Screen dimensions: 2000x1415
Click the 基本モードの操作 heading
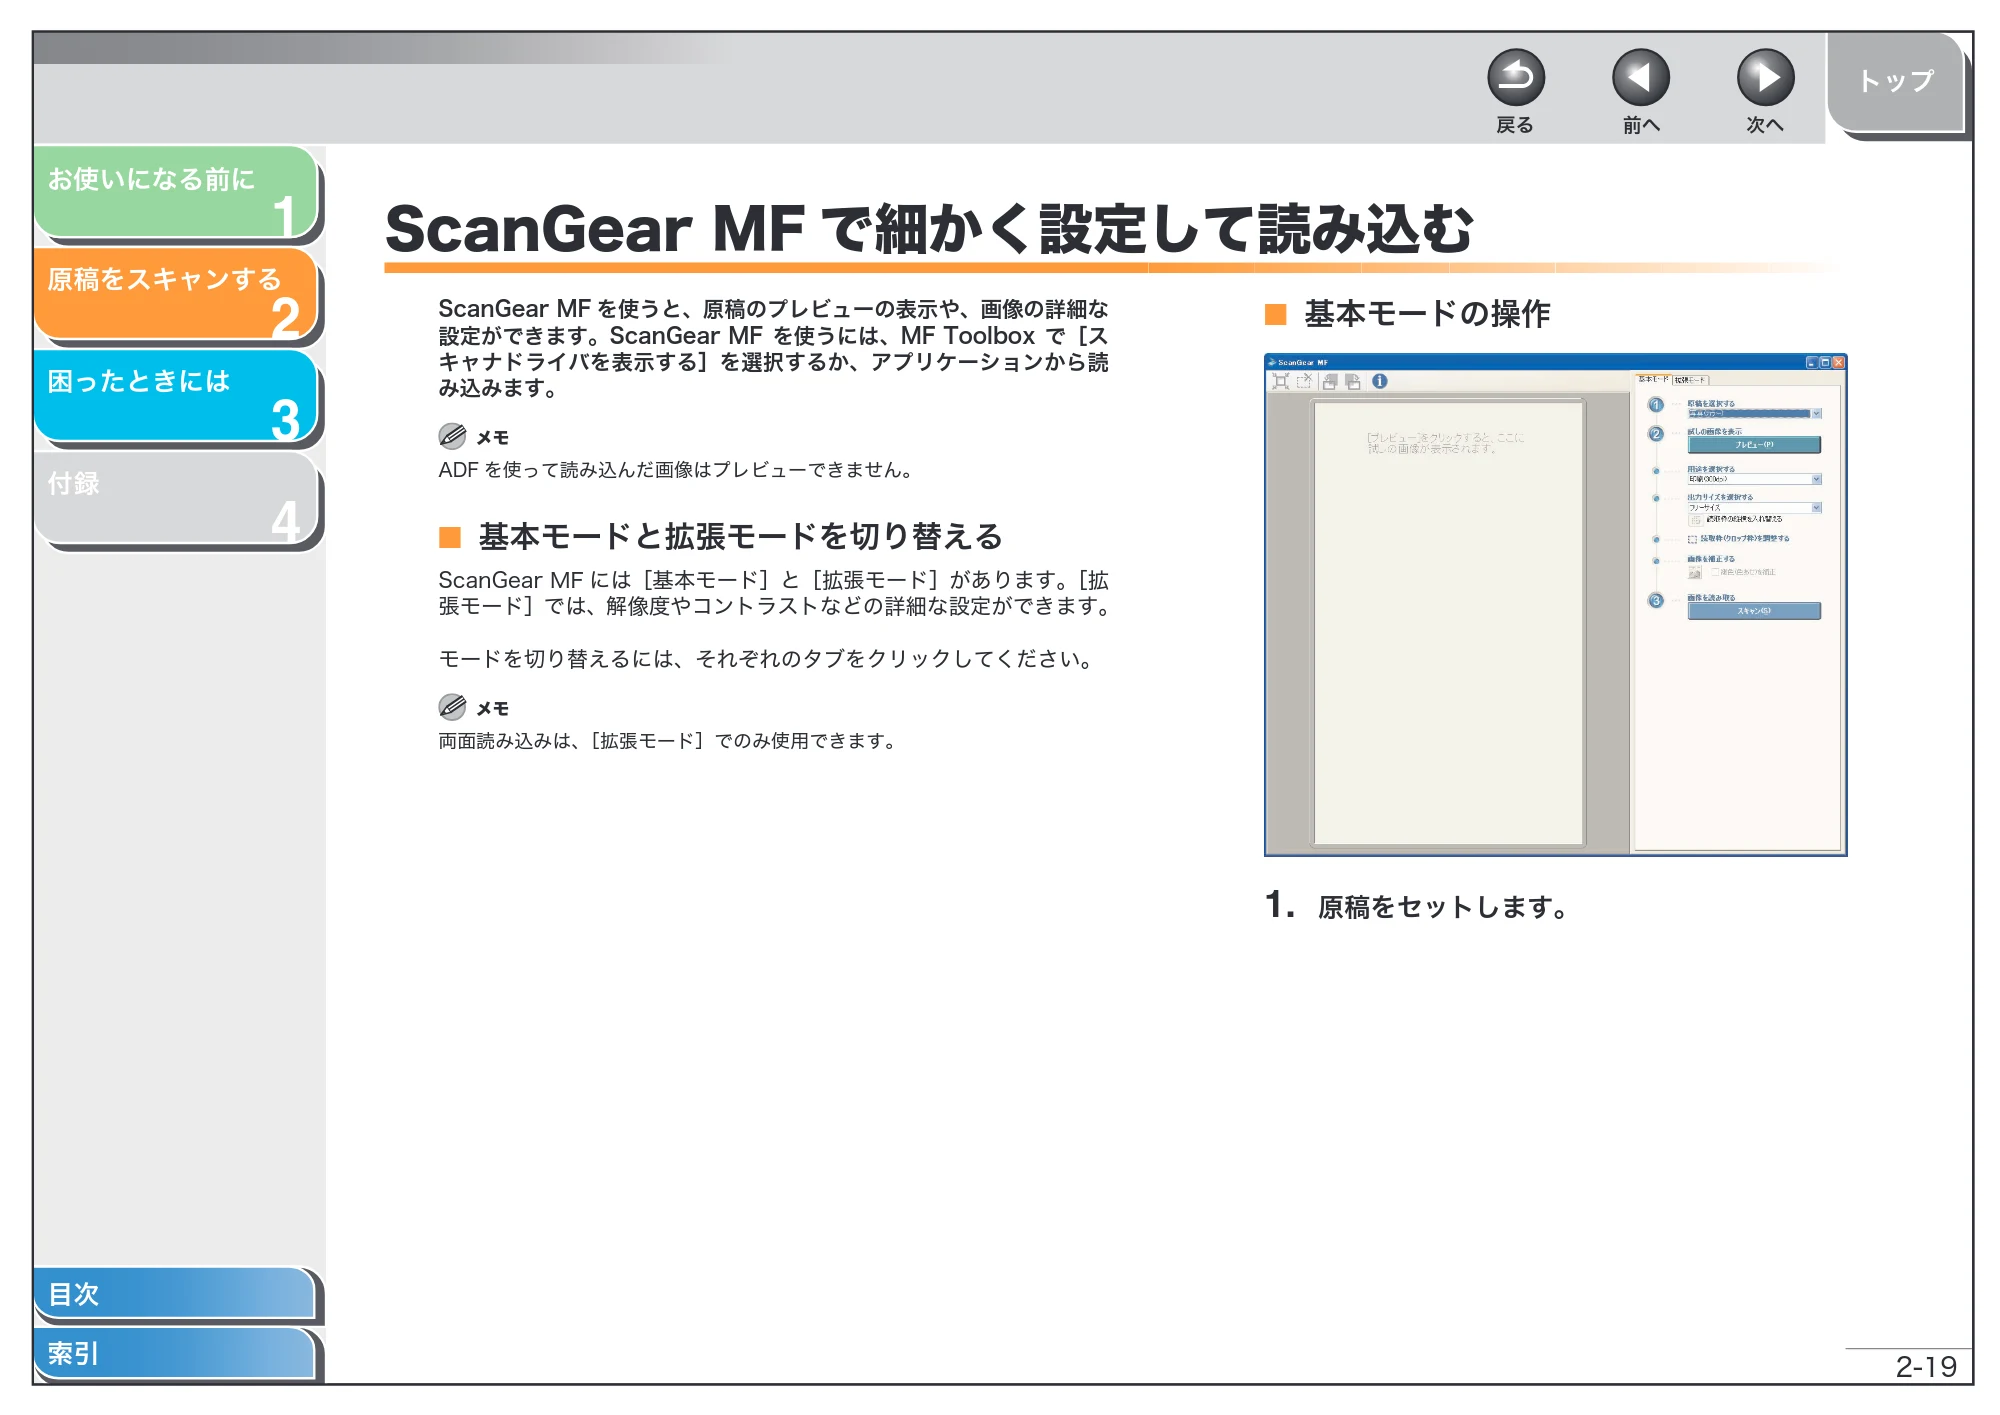pyautogui.click(x=1427, y=314)
